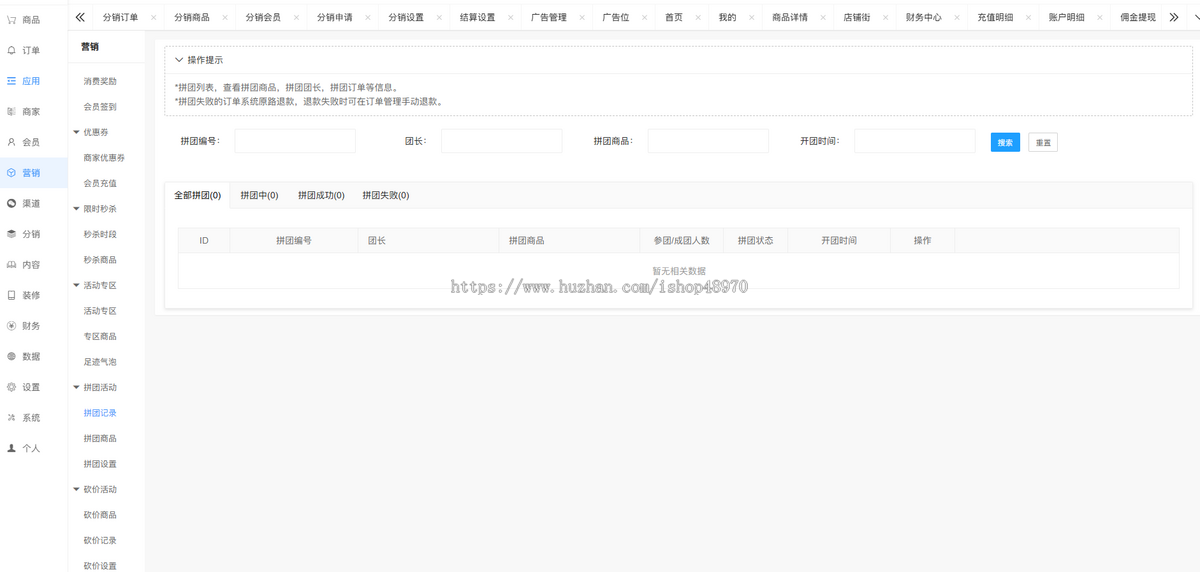
Task: Switch to the 分销会员 tab
Action: coord(263,18)
